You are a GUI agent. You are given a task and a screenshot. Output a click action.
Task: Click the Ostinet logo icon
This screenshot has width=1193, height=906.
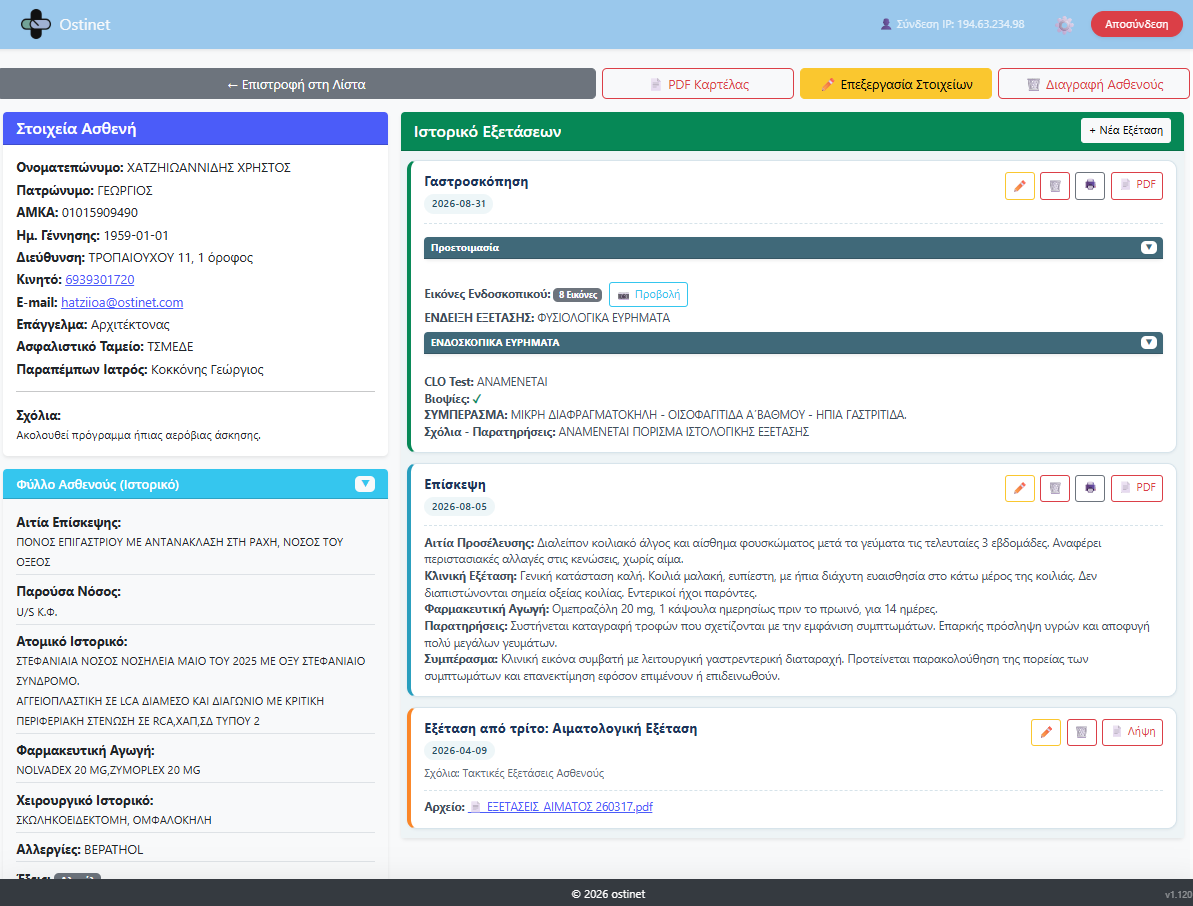35,24
